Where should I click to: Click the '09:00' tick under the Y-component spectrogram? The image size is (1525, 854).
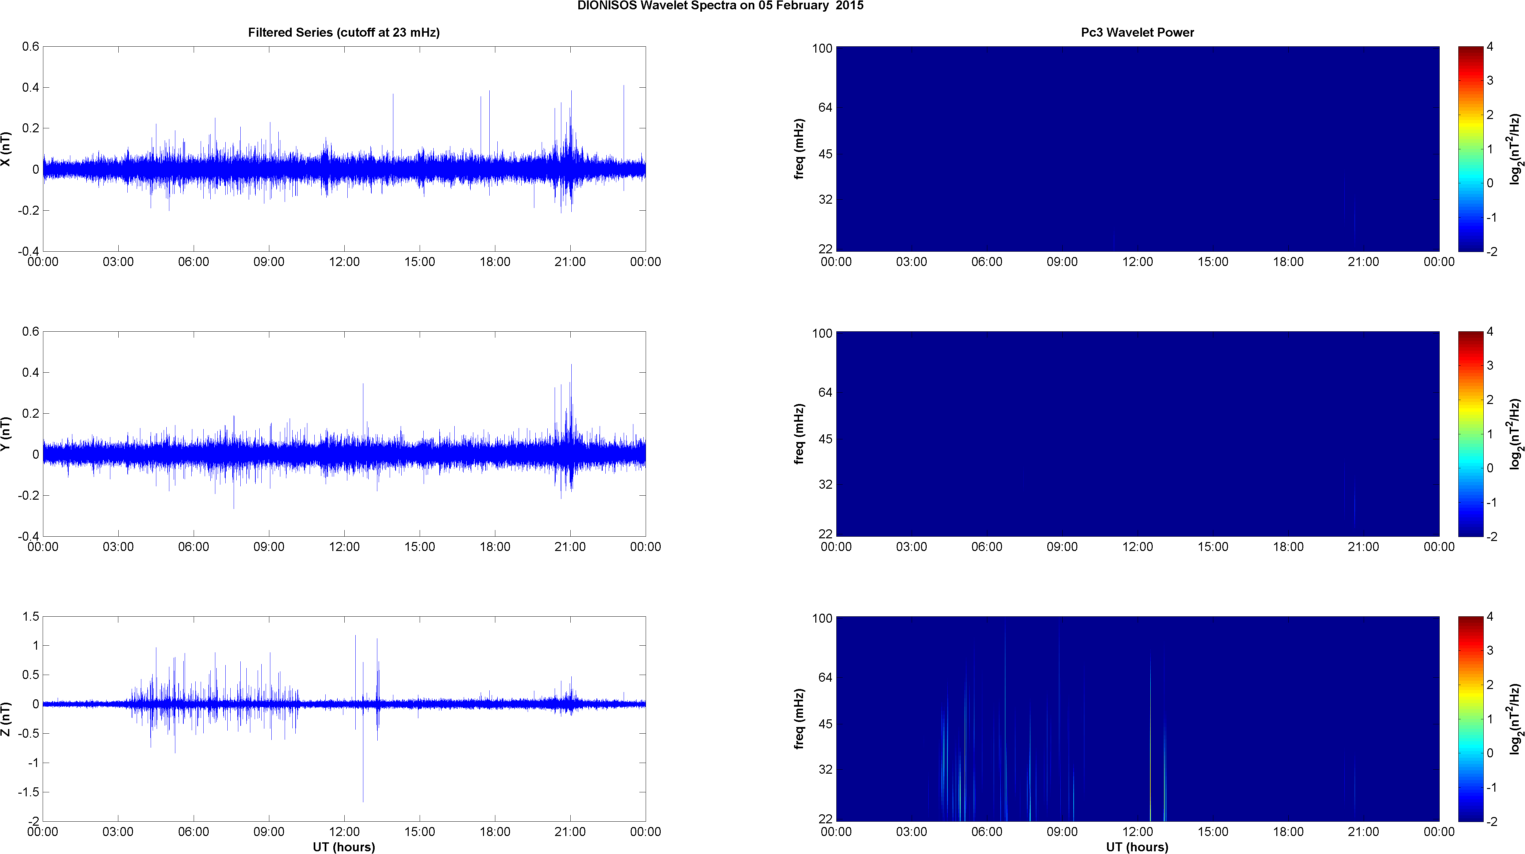(1062, 547)
